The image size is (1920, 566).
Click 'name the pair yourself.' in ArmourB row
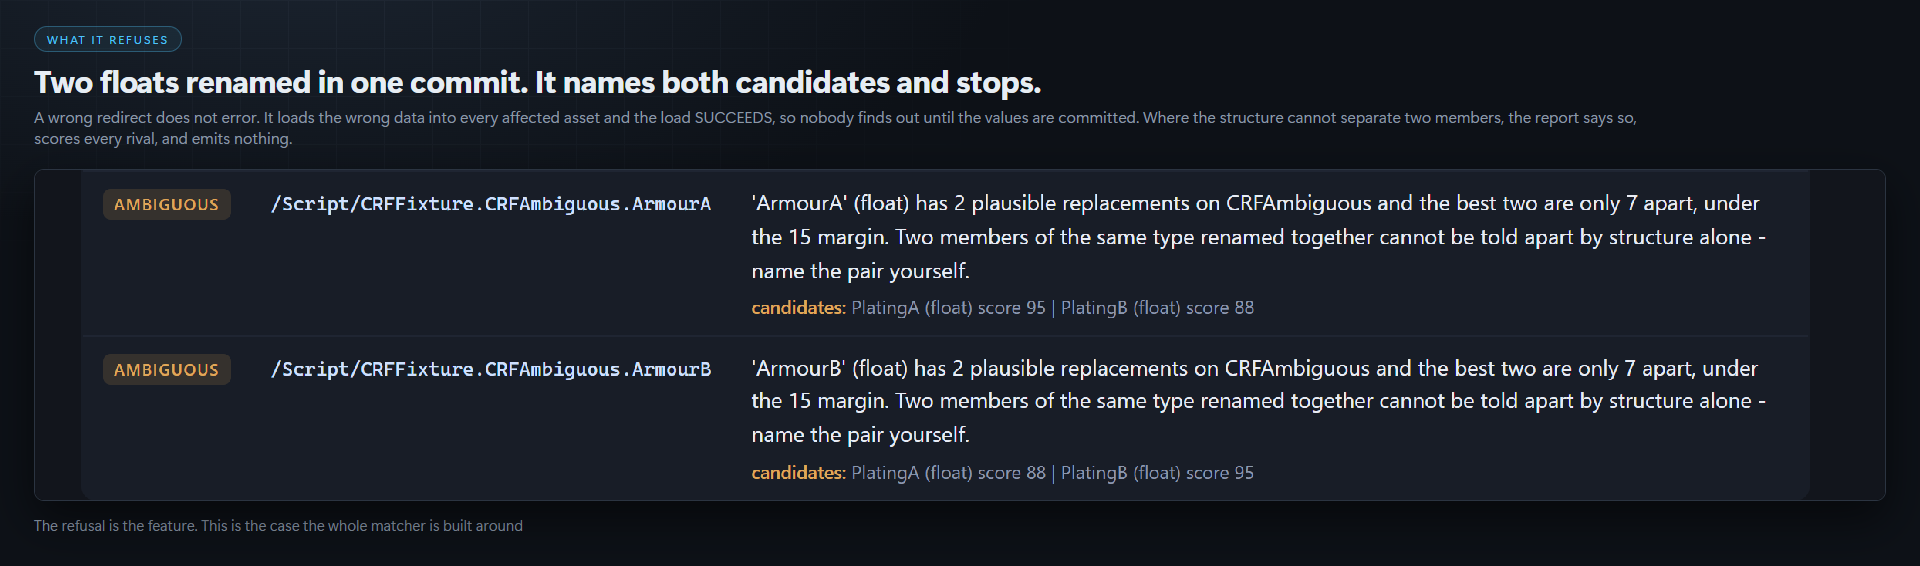860,435
